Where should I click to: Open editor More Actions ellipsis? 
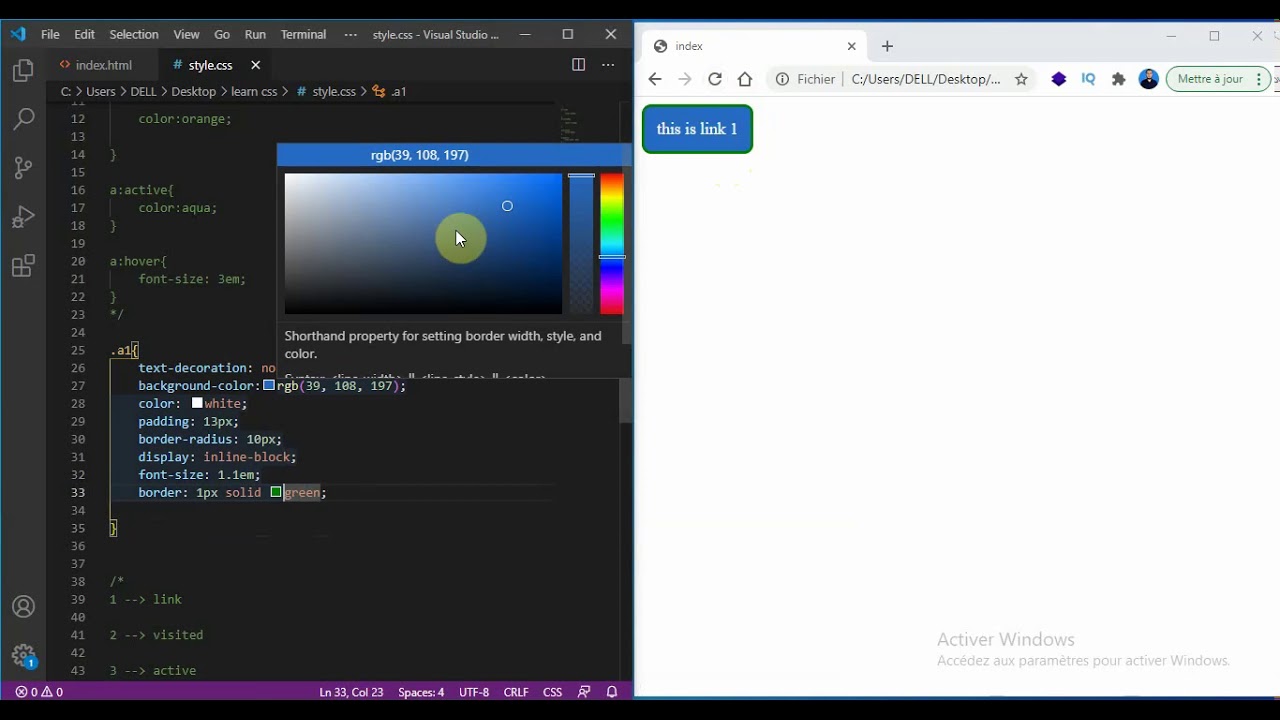[x=607, y=65]
